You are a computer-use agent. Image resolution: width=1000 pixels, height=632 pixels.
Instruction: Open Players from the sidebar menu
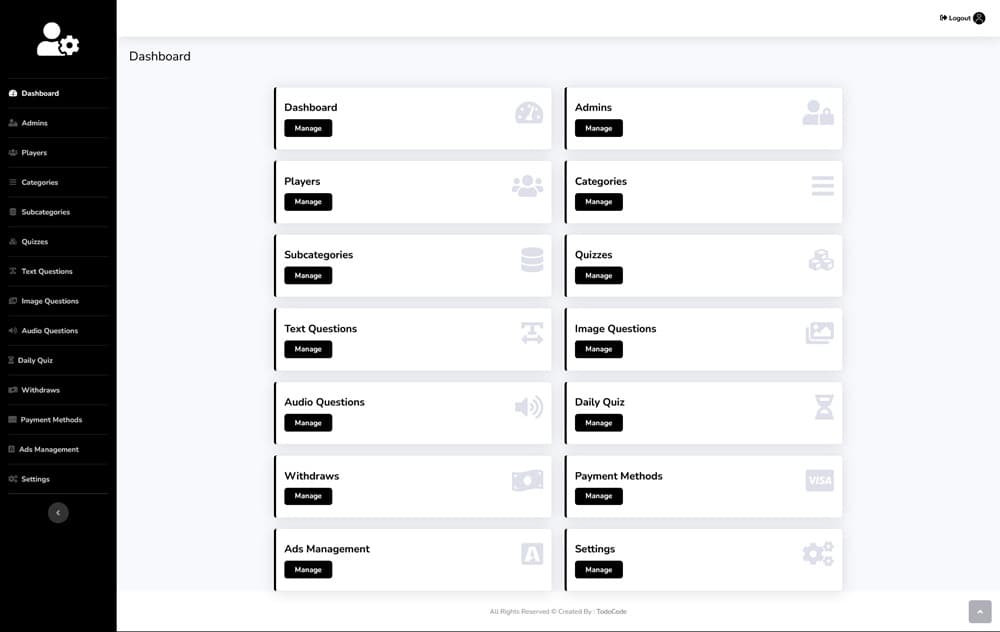coord(34,153)
